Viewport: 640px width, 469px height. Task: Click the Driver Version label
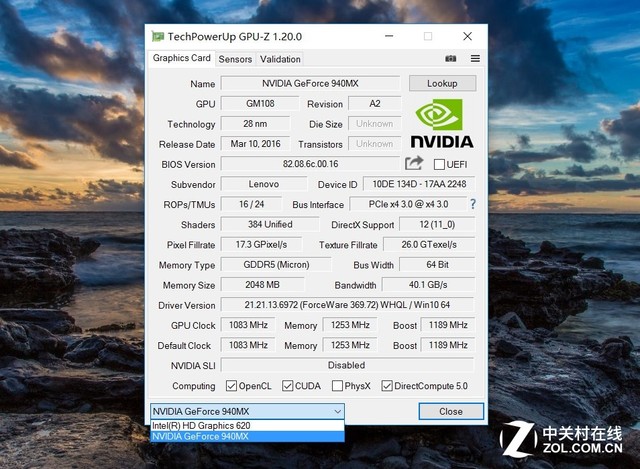[187, 305]
